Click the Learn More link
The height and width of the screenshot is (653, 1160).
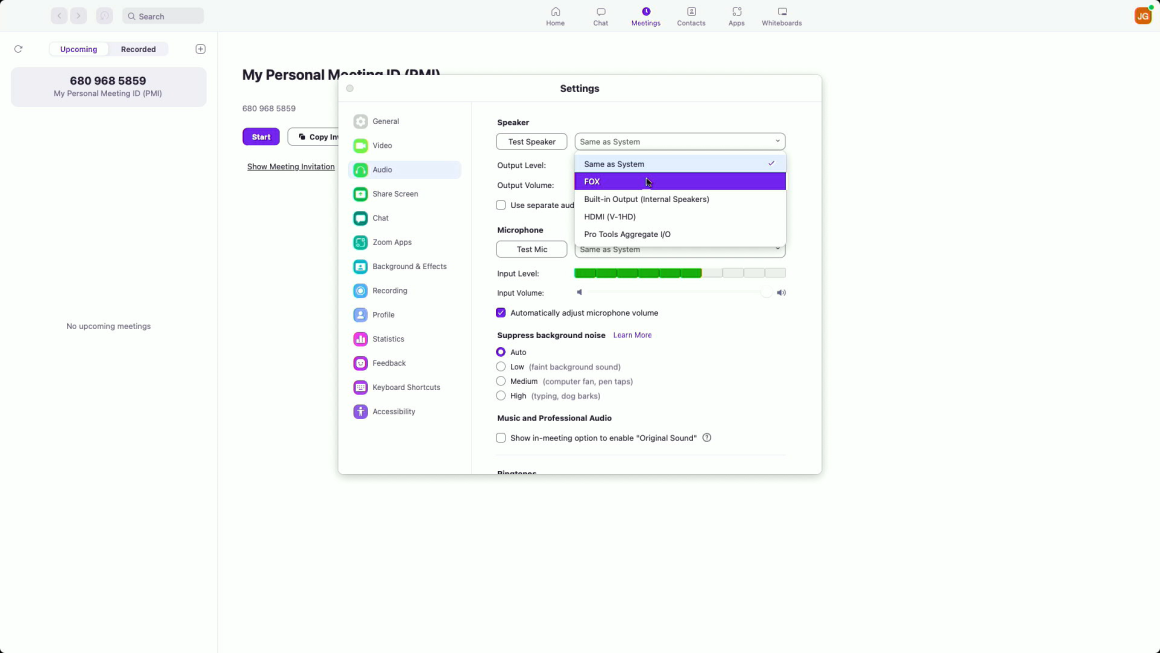coord(632,335)
